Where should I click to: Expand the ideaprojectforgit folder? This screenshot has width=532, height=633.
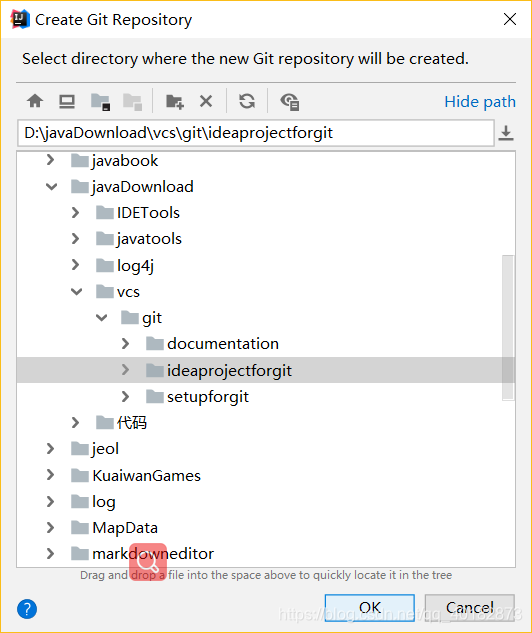[x=126, y=370]
